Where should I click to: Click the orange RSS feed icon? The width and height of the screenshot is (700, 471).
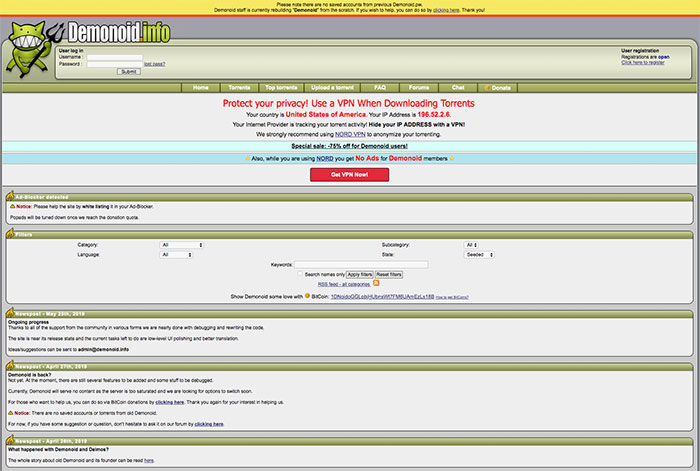click(376, 283)
